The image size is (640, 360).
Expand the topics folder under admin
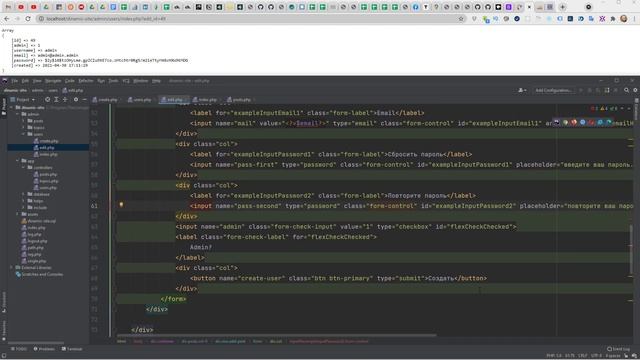(x=24, y=128)
